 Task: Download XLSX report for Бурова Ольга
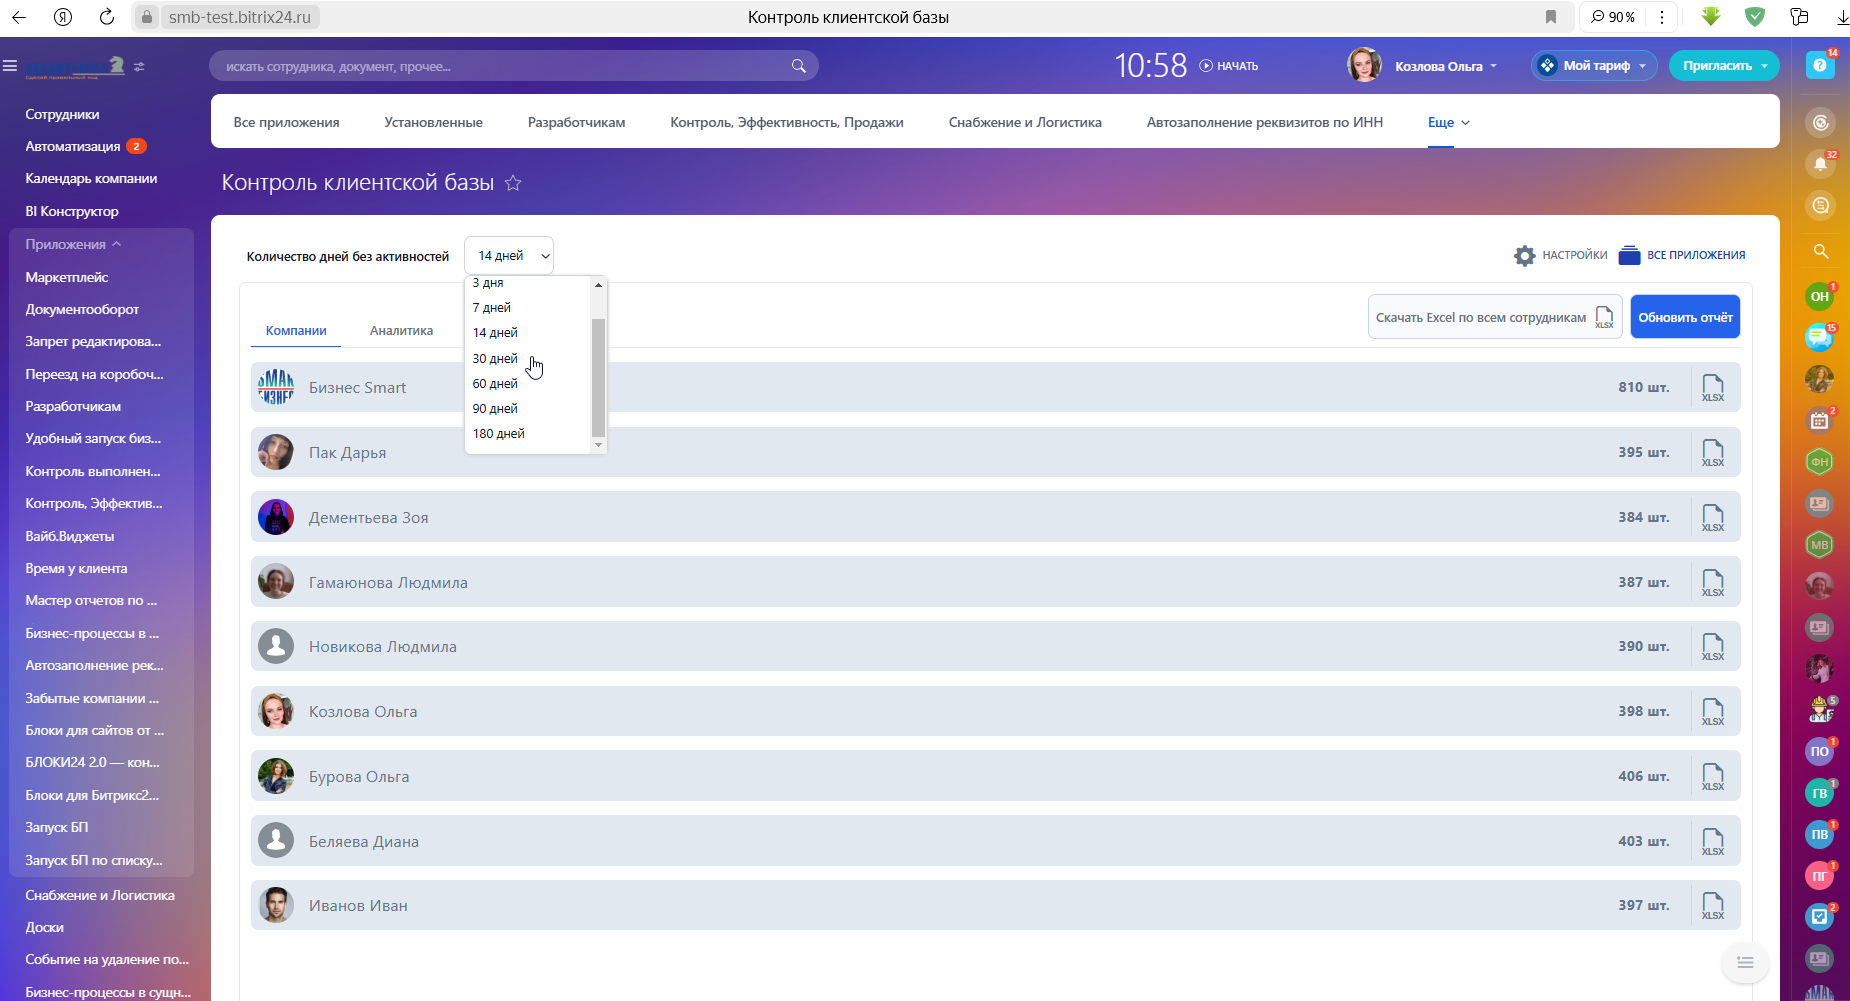pyautogui.click(x=1713, y=776)
